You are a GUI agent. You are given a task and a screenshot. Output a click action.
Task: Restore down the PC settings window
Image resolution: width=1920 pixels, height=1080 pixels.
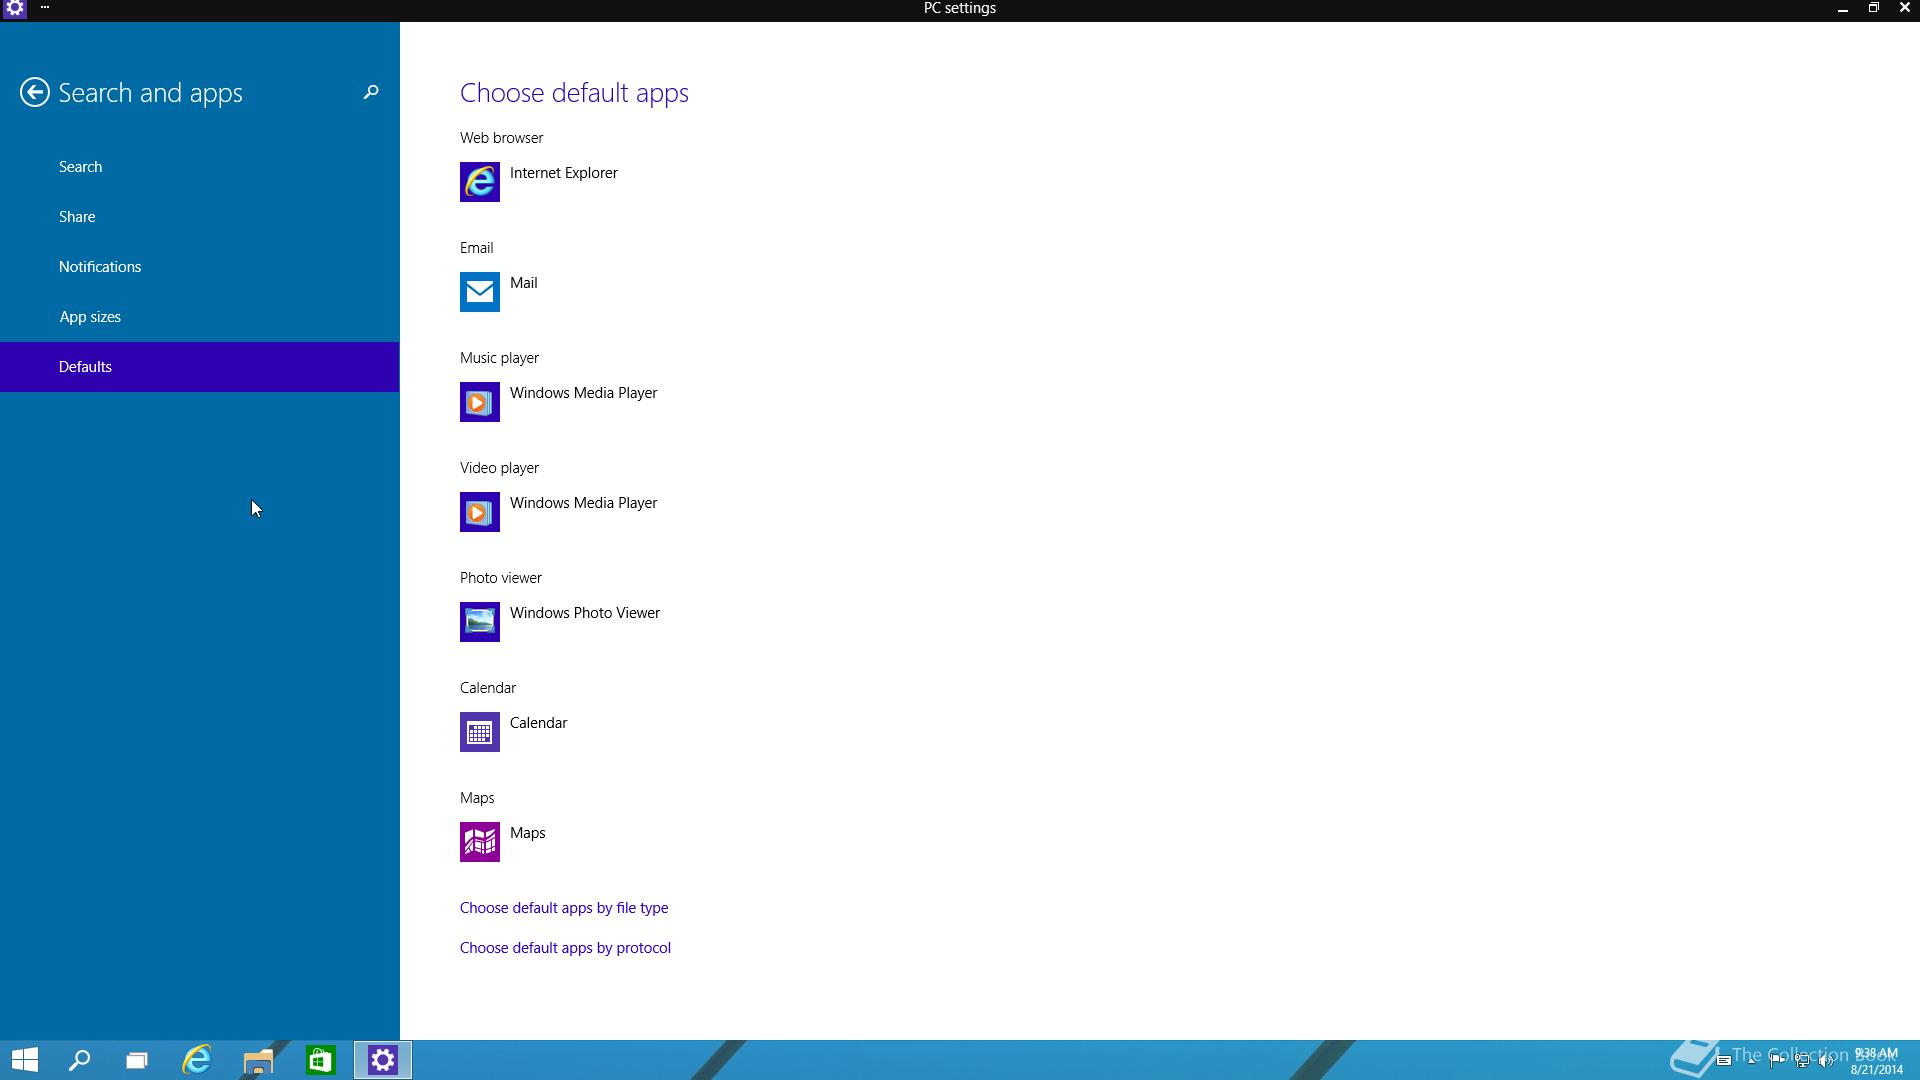1873,8
